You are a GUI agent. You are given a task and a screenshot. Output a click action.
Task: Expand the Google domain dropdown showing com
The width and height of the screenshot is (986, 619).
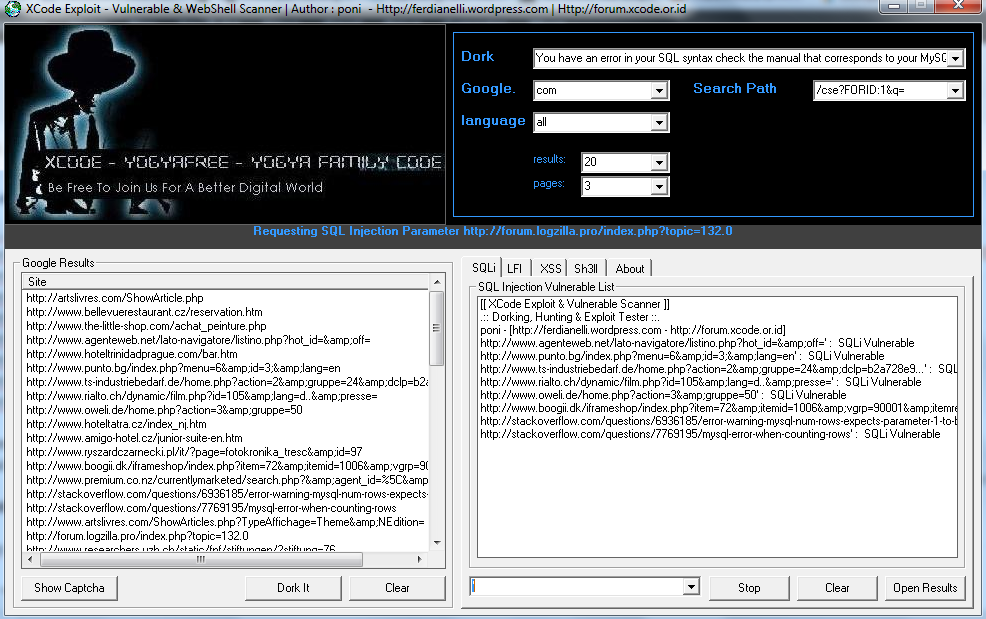point(658,91)
